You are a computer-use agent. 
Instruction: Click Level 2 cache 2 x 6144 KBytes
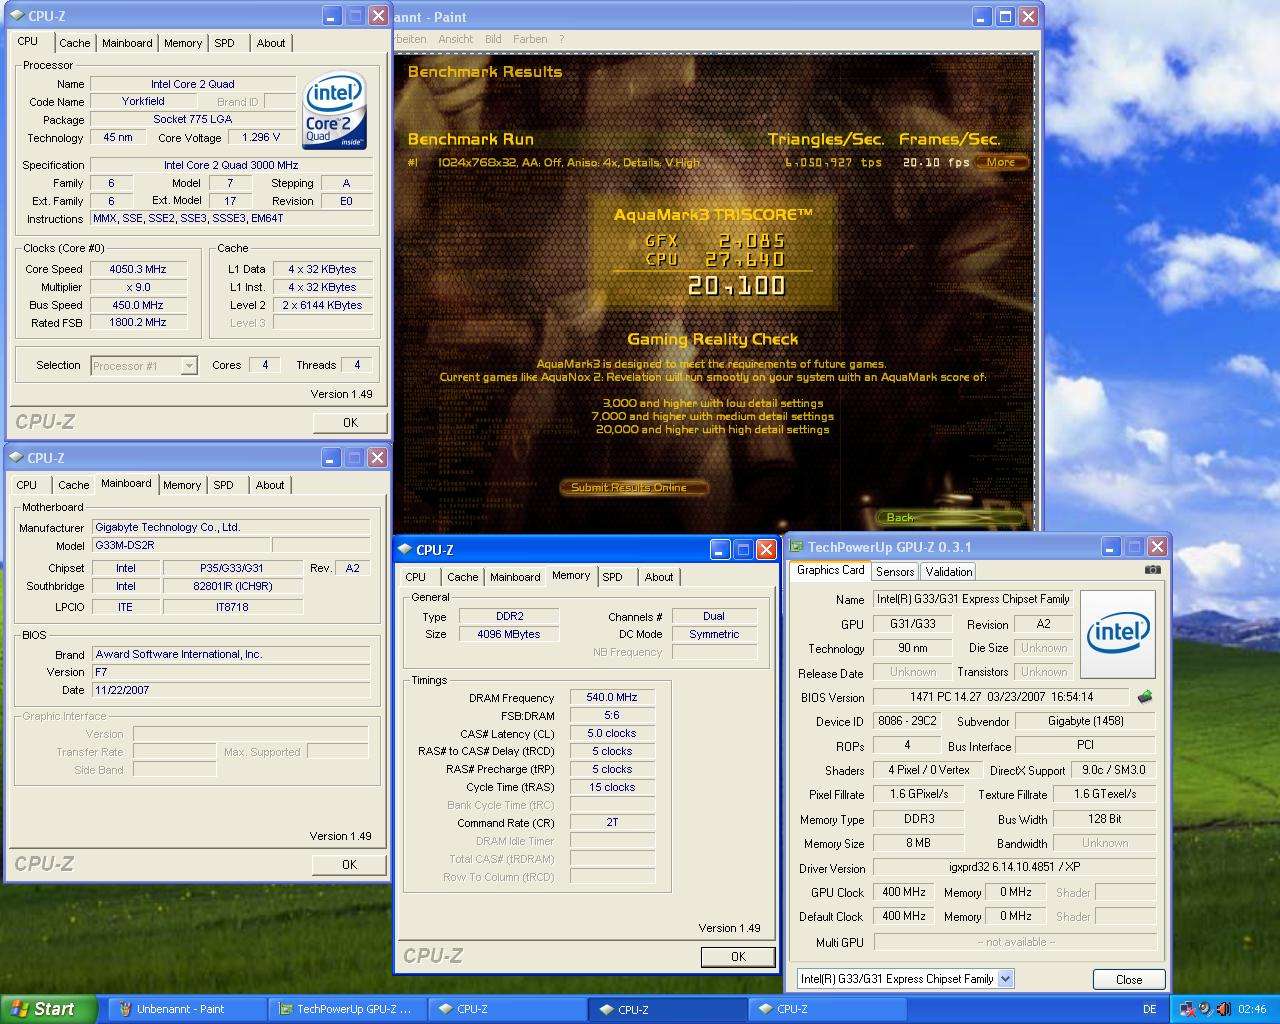click(x=322, y=305)
